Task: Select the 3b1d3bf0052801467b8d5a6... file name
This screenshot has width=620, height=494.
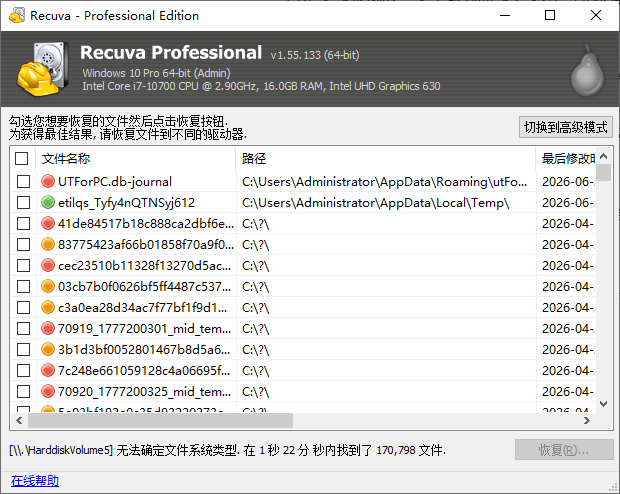Action: 144,349
